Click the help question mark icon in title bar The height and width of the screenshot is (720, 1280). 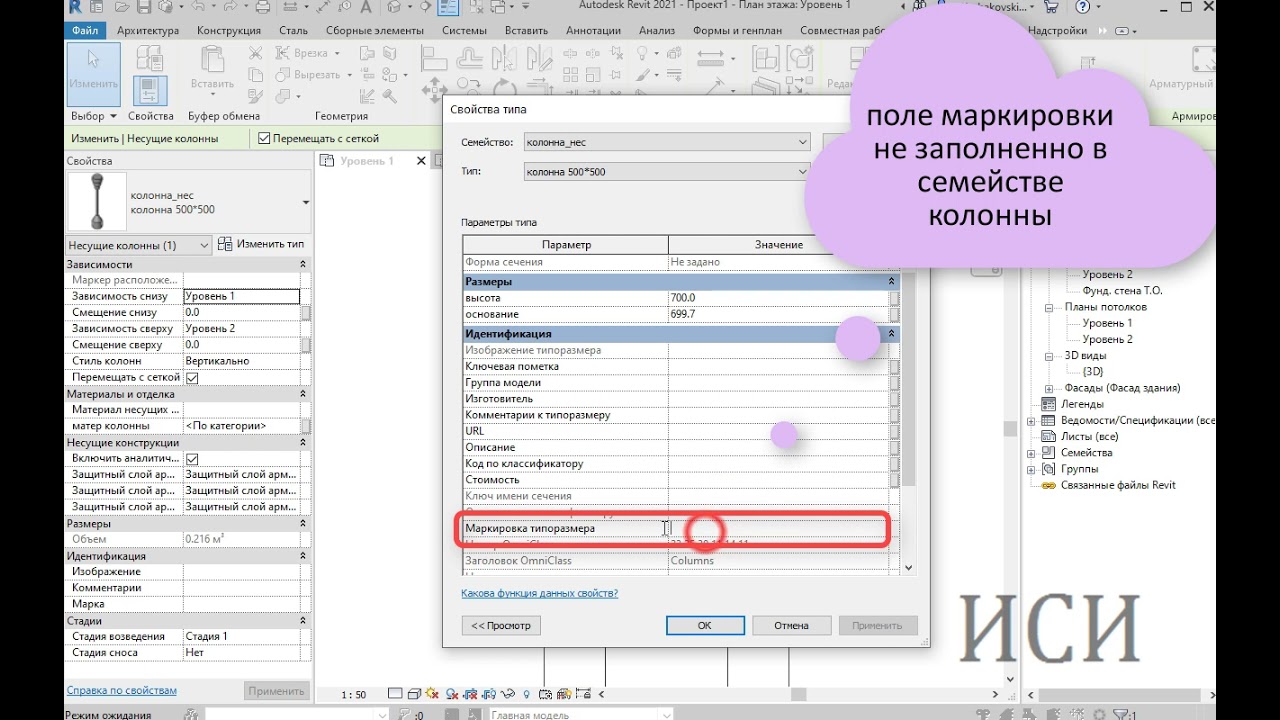[1083, 6]
